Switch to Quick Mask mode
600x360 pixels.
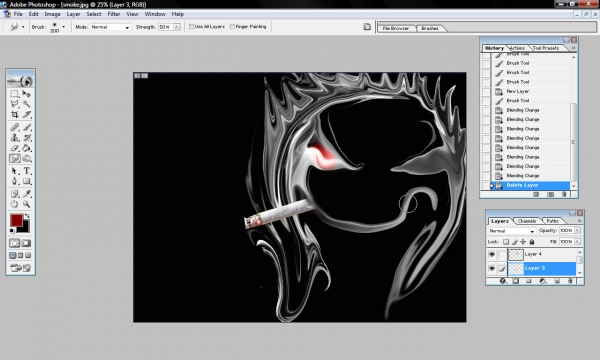[26, 243]
